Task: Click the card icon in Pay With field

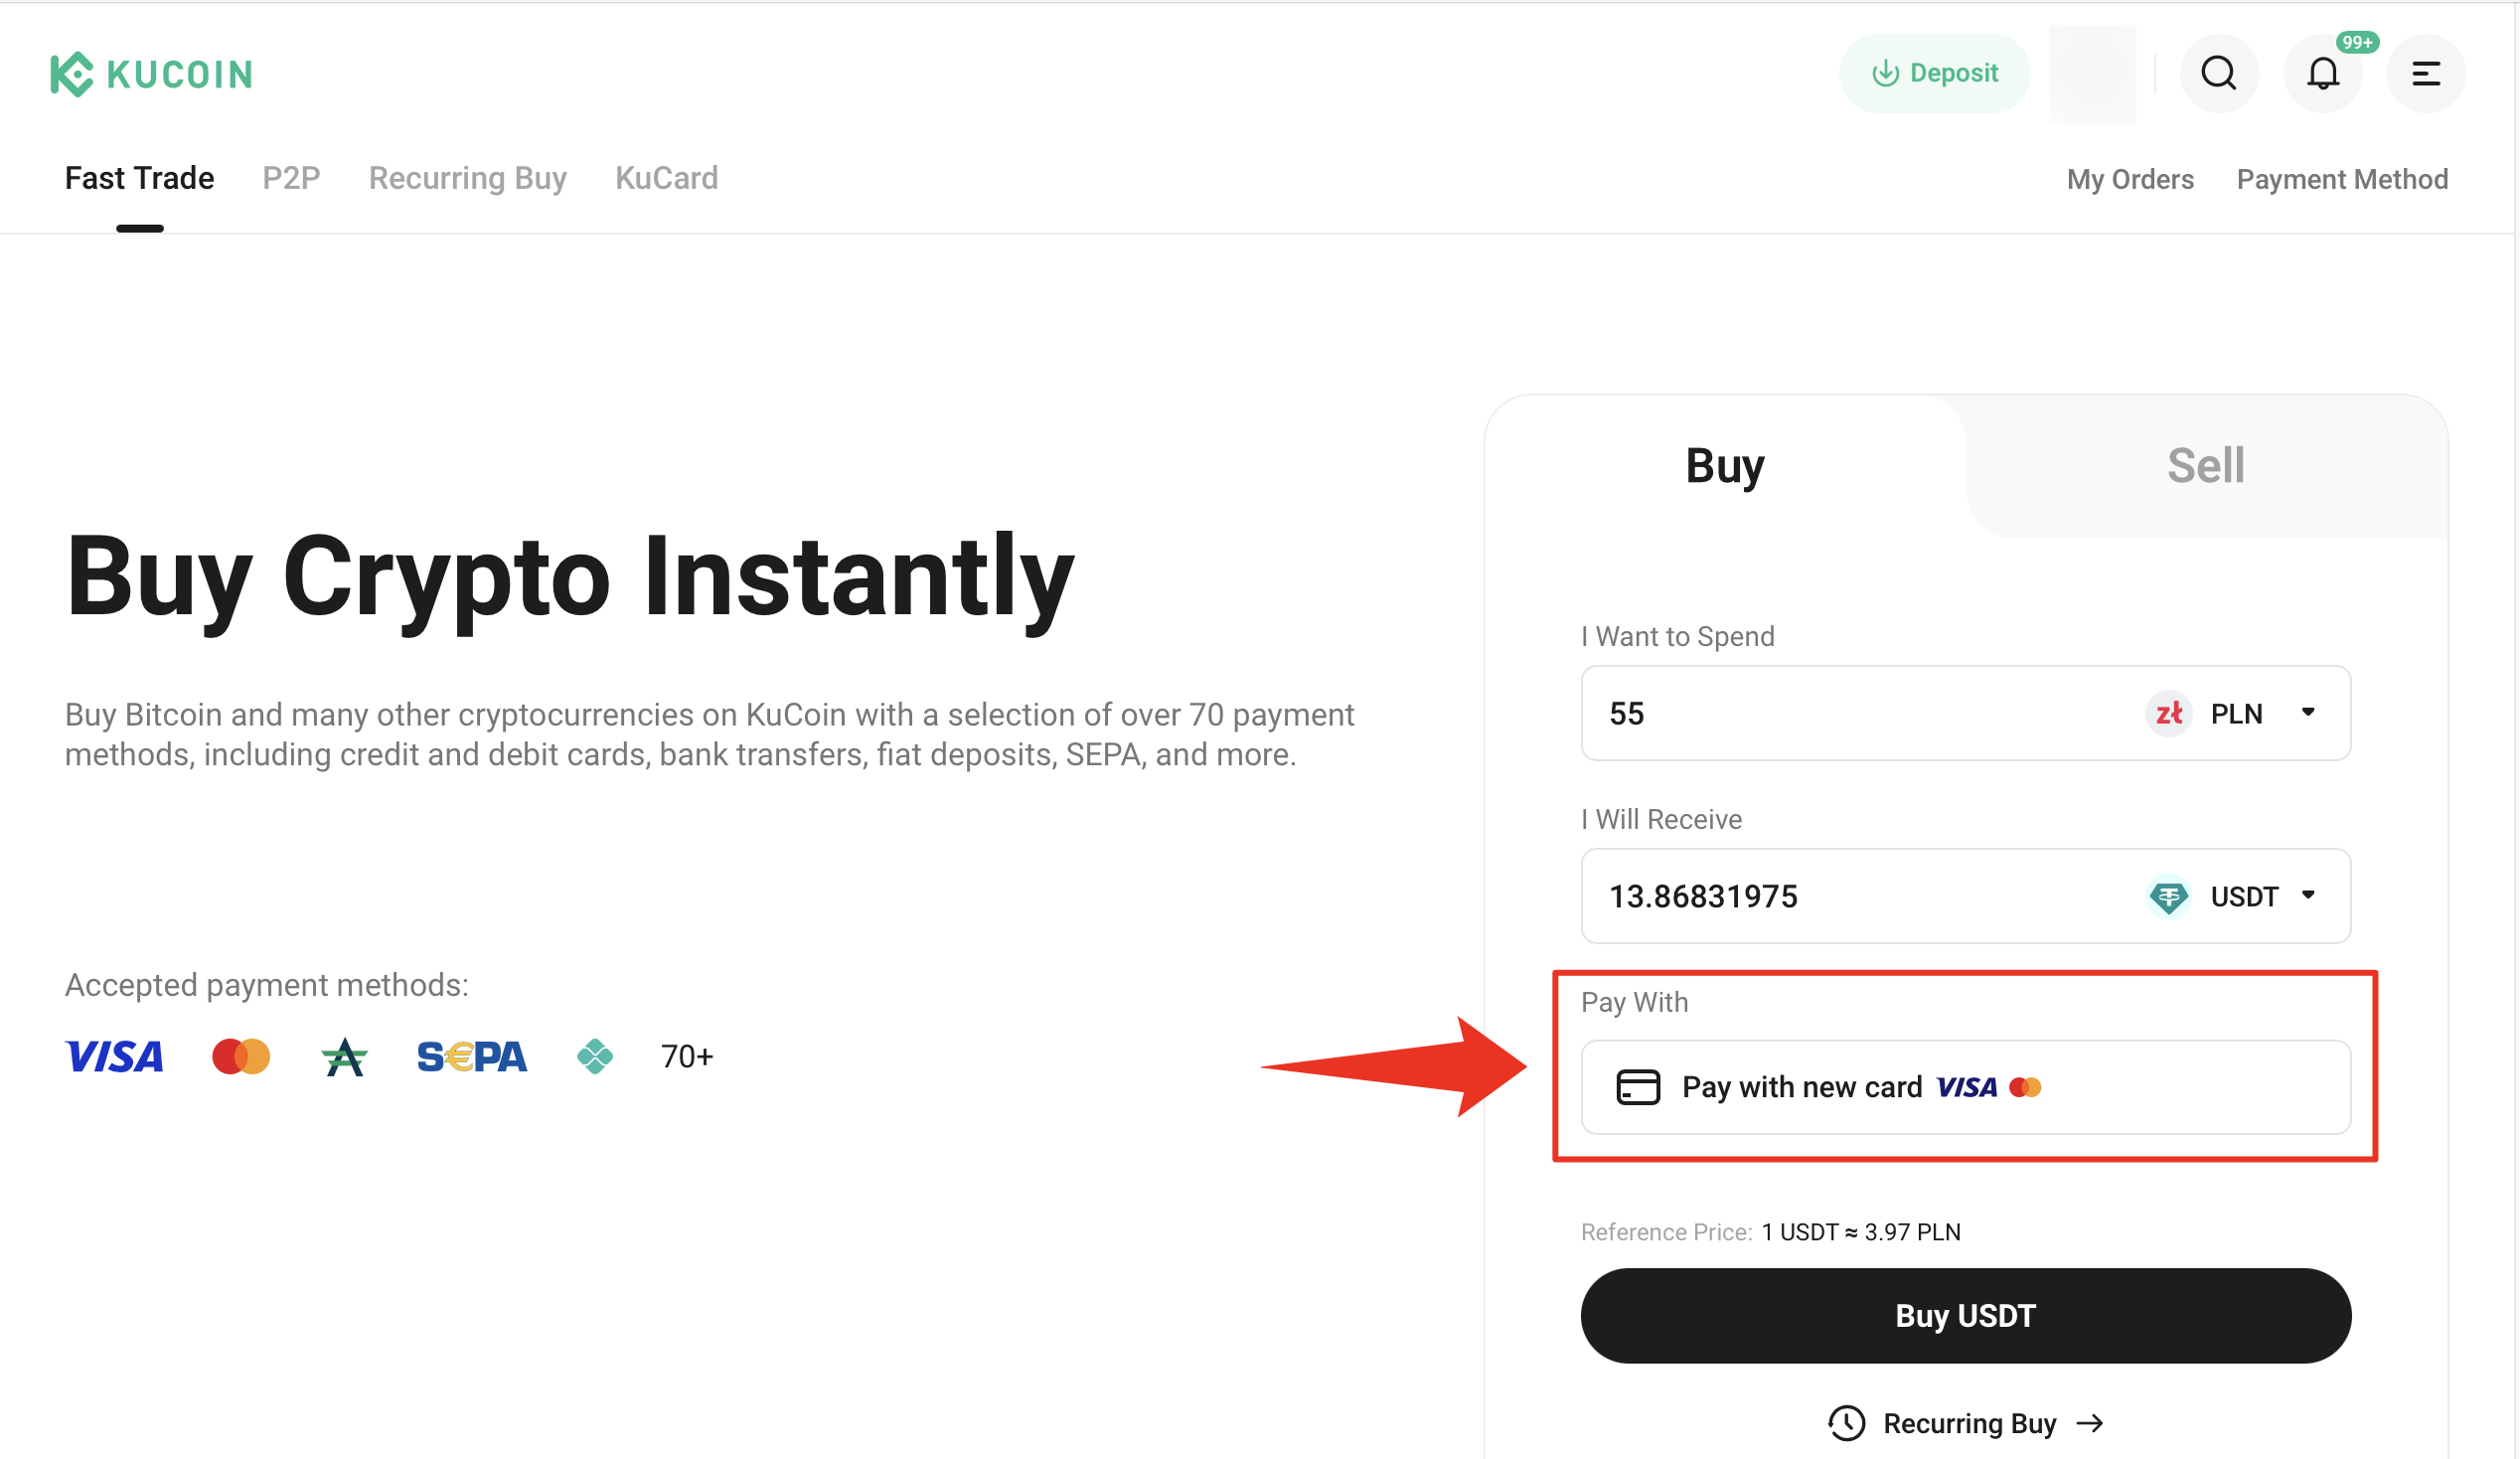Action: (x=1638, y=1087)
